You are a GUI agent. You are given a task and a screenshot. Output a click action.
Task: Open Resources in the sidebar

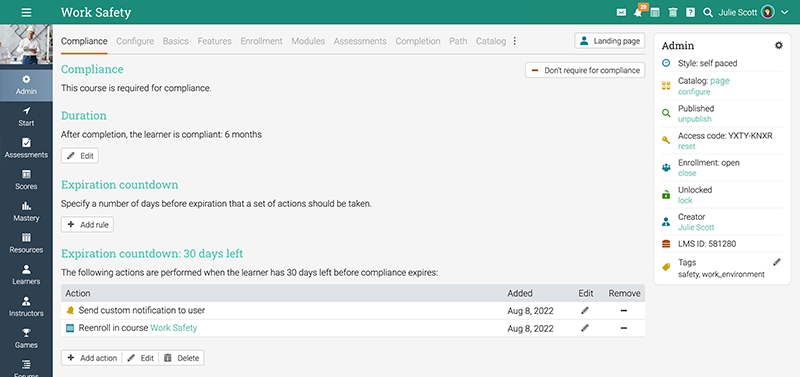(x=26, y=243)
